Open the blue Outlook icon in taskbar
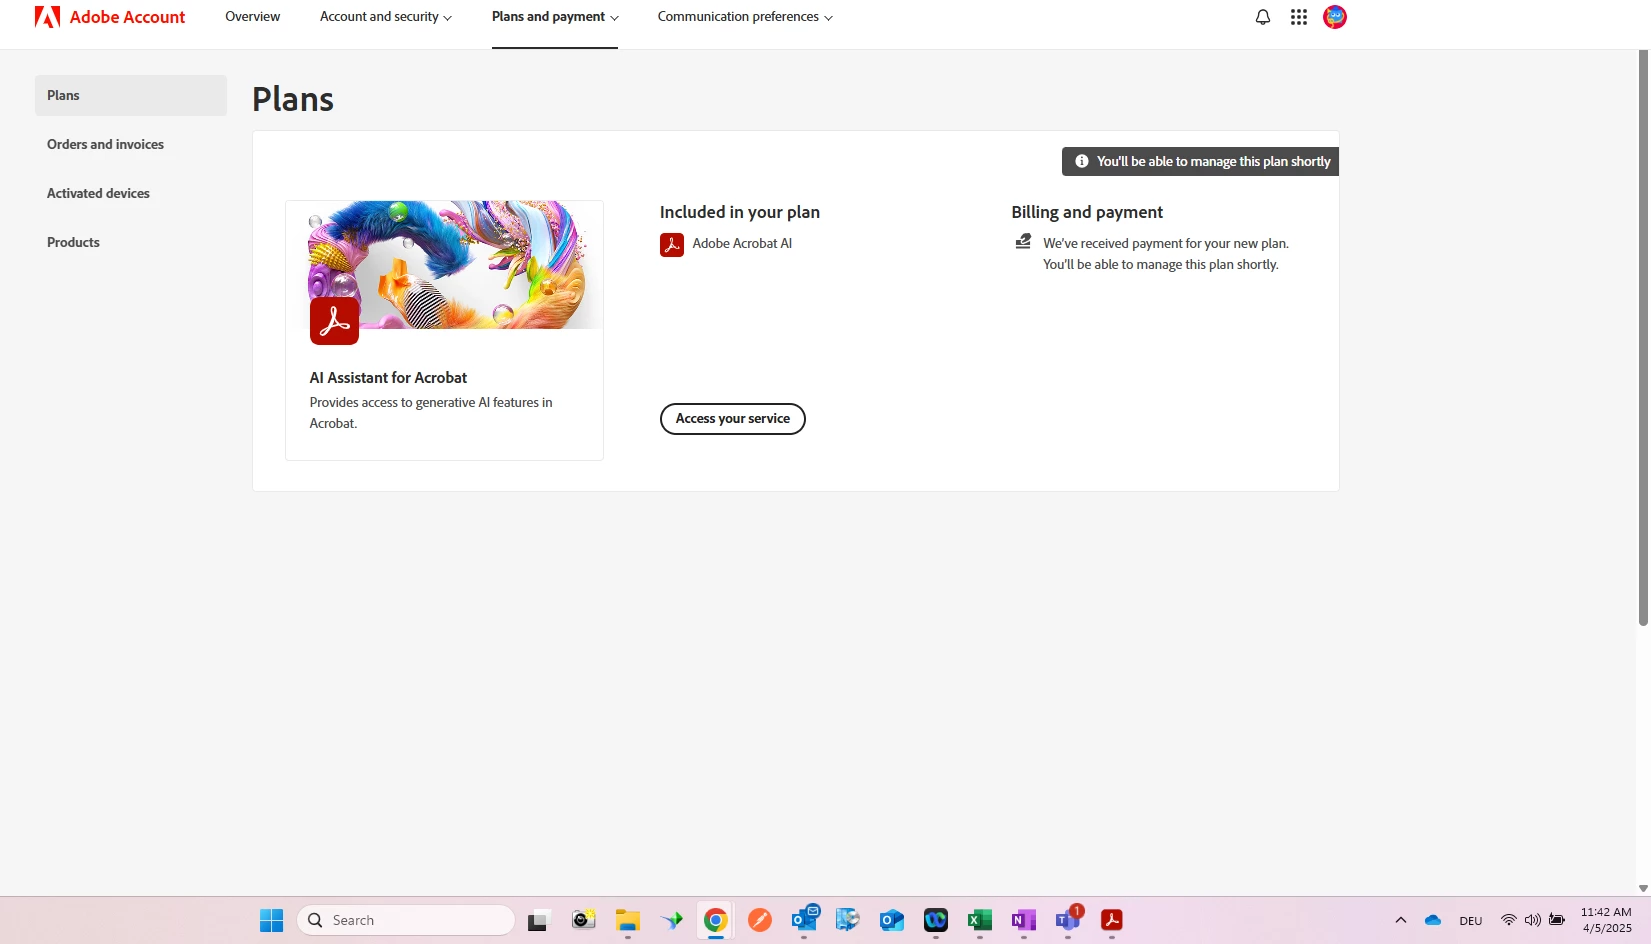Image resolution: width=1651 pixels, height=944 pixels. tap(892, 920)
